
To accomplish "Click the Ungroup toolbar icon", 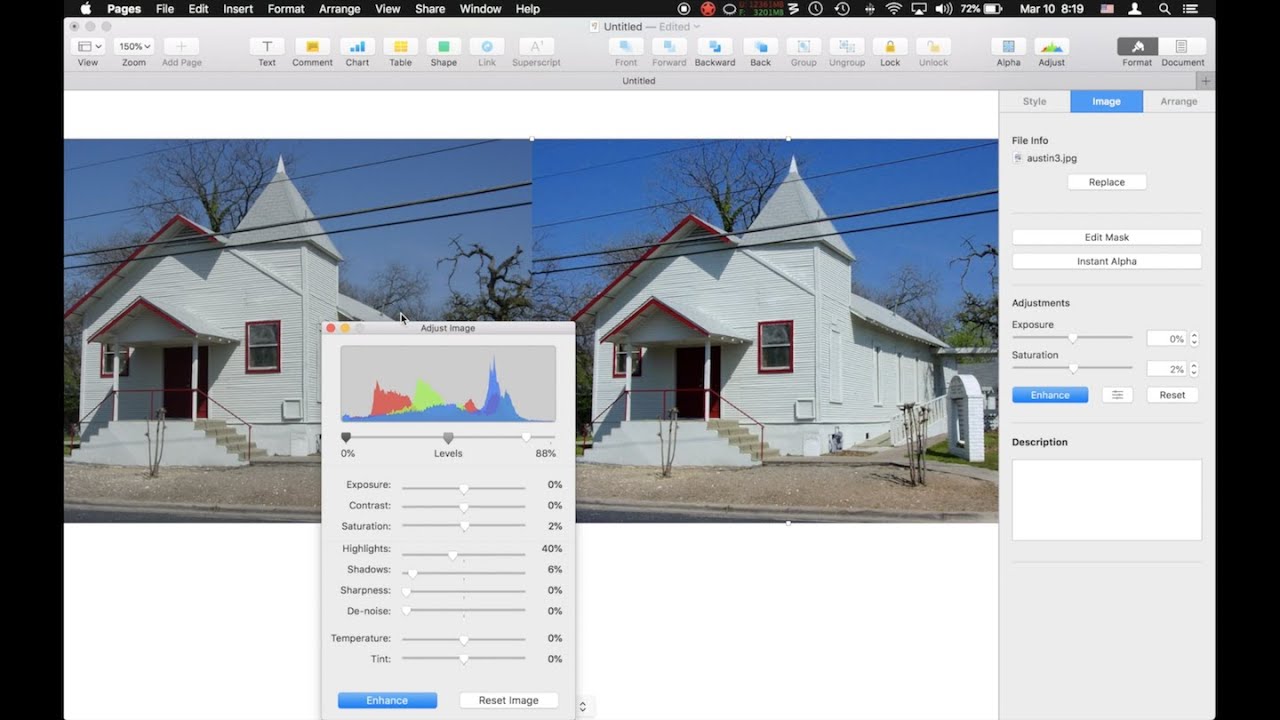I will (847, 46).
